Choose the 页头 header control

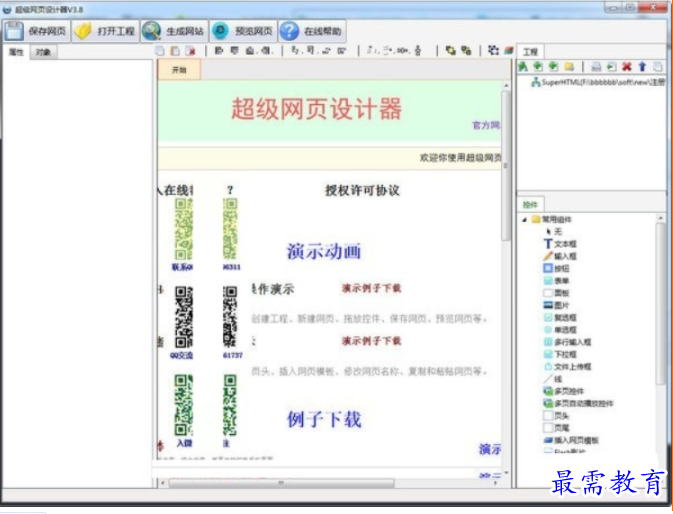pyautogui.click(x=556, y=416)
